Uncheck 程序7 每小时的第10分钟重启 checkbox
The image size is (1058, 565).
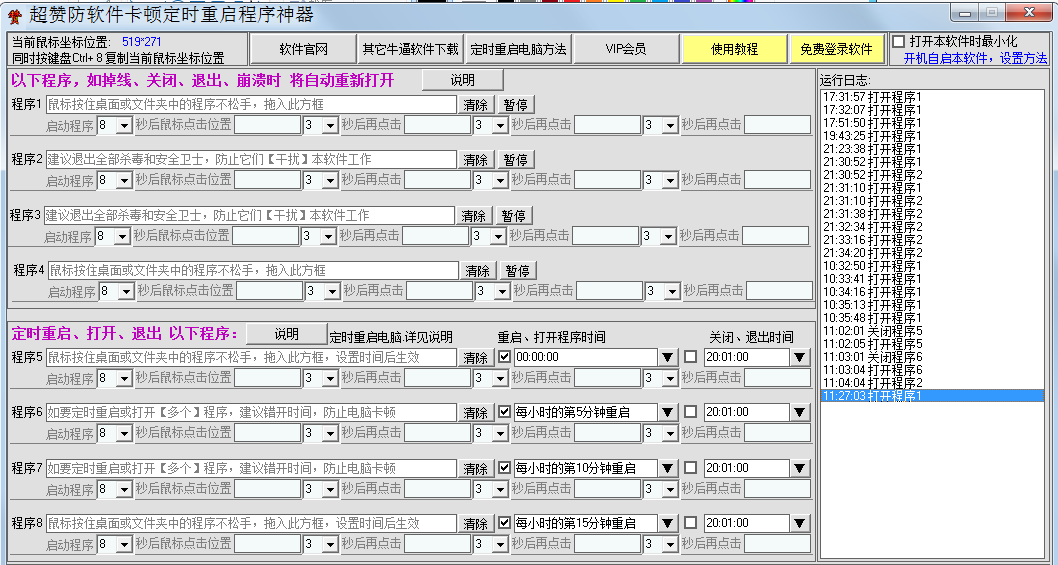point(504,467)
